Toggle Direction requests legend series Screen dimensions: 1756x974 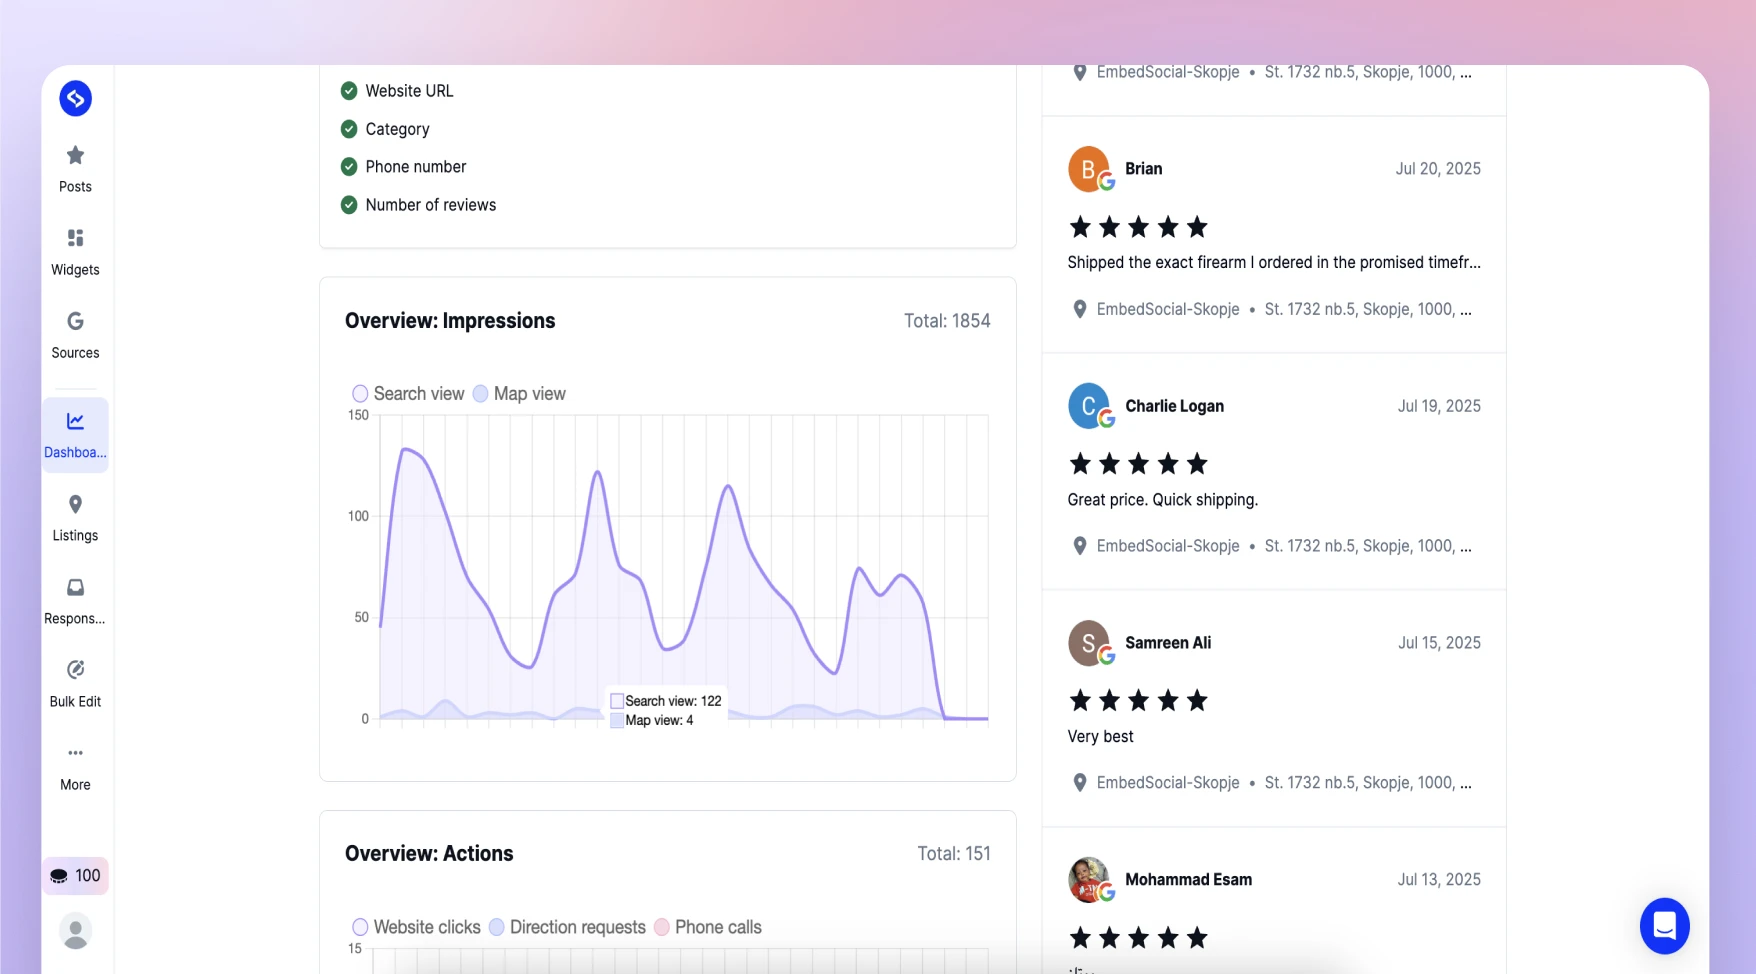(567, 927)
